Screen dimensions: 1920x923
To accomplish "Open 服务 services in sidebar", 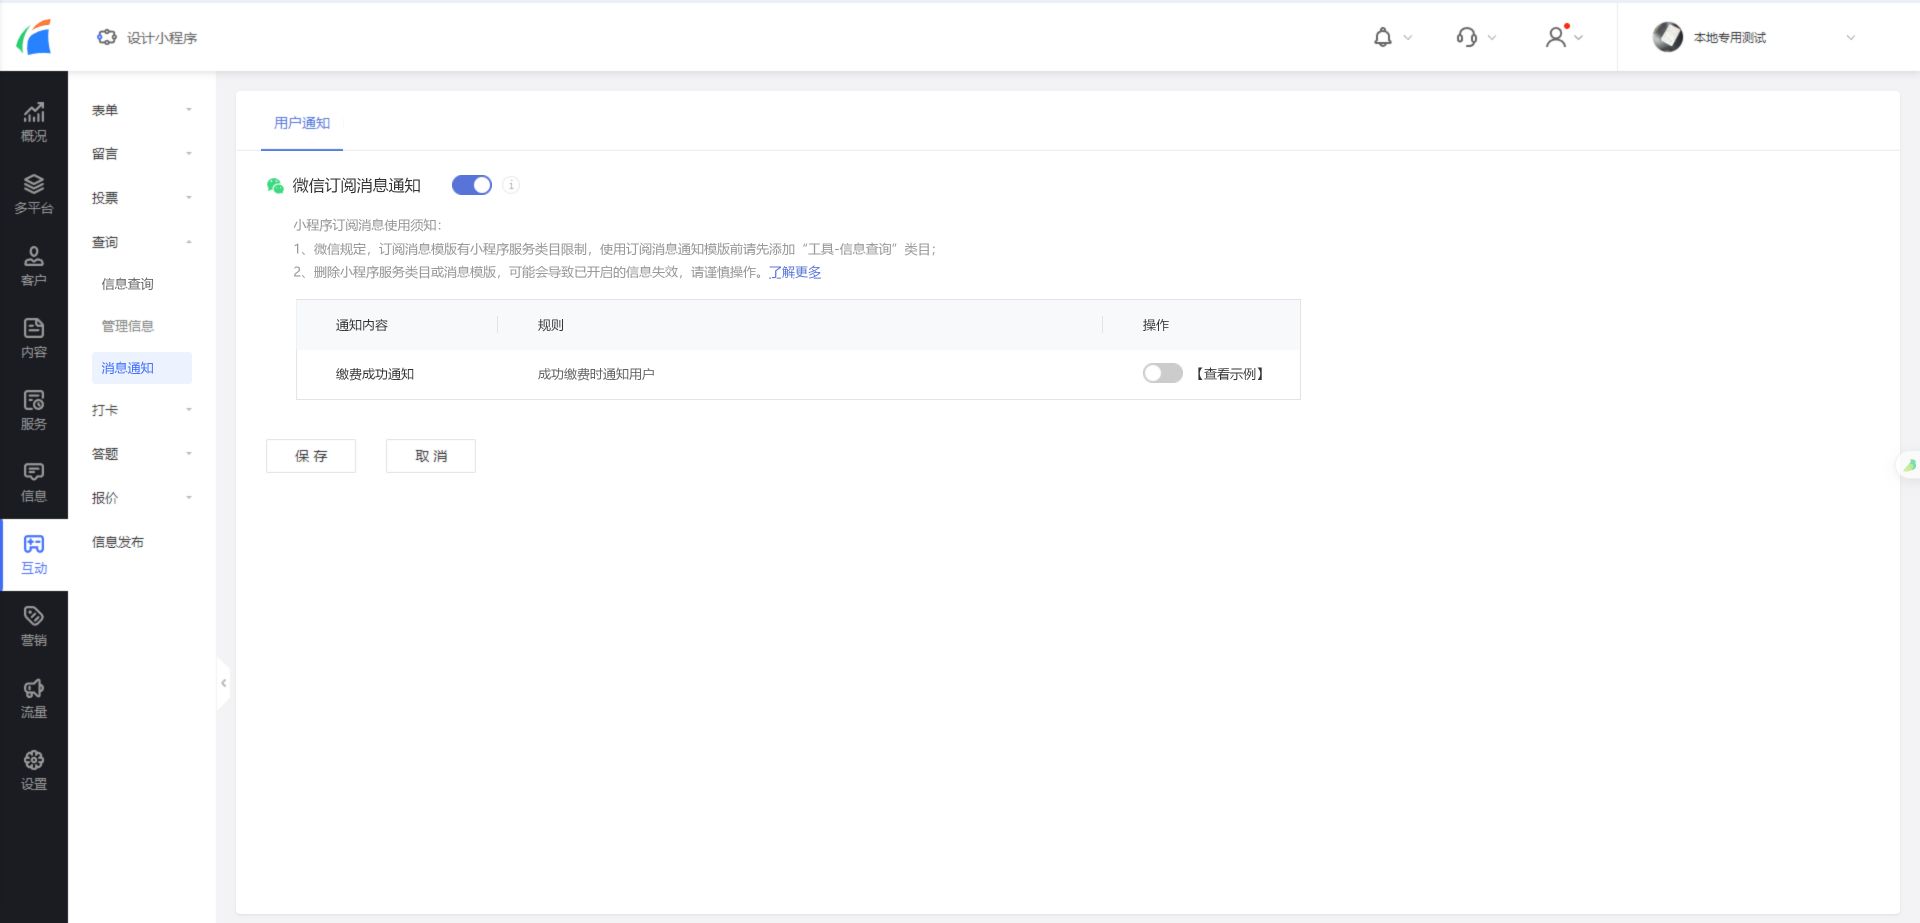I will tap(34, 410).
